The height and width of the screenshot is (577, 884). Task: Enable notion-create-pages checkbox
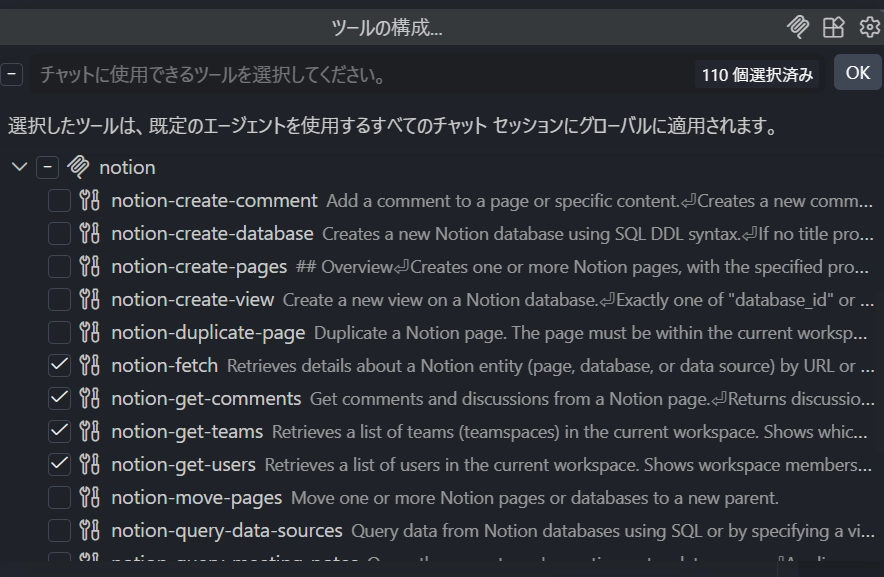tap(59, 266)
